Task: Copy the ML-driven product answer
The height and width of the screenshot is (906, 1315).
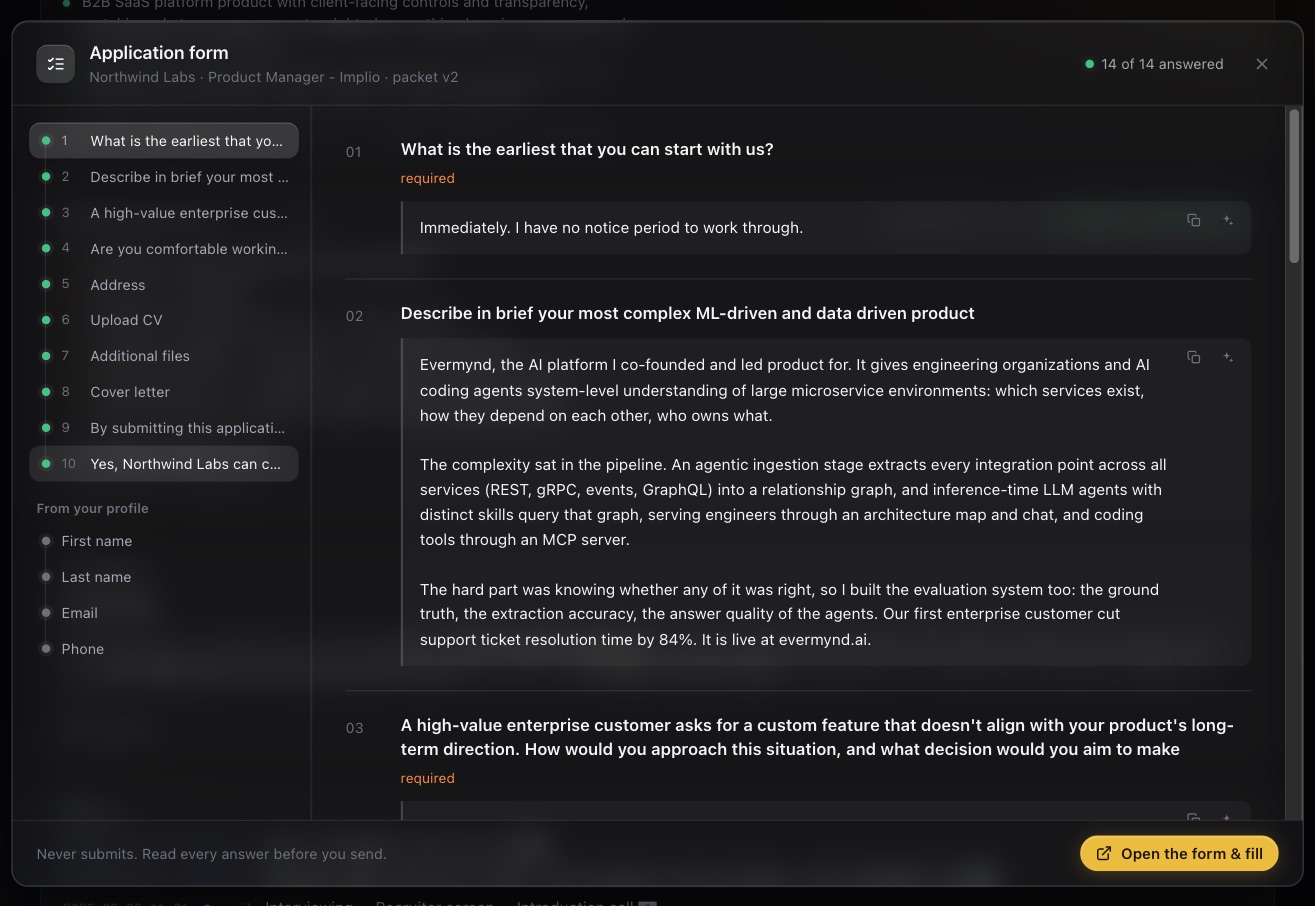Action: (x=1193, y=357)
